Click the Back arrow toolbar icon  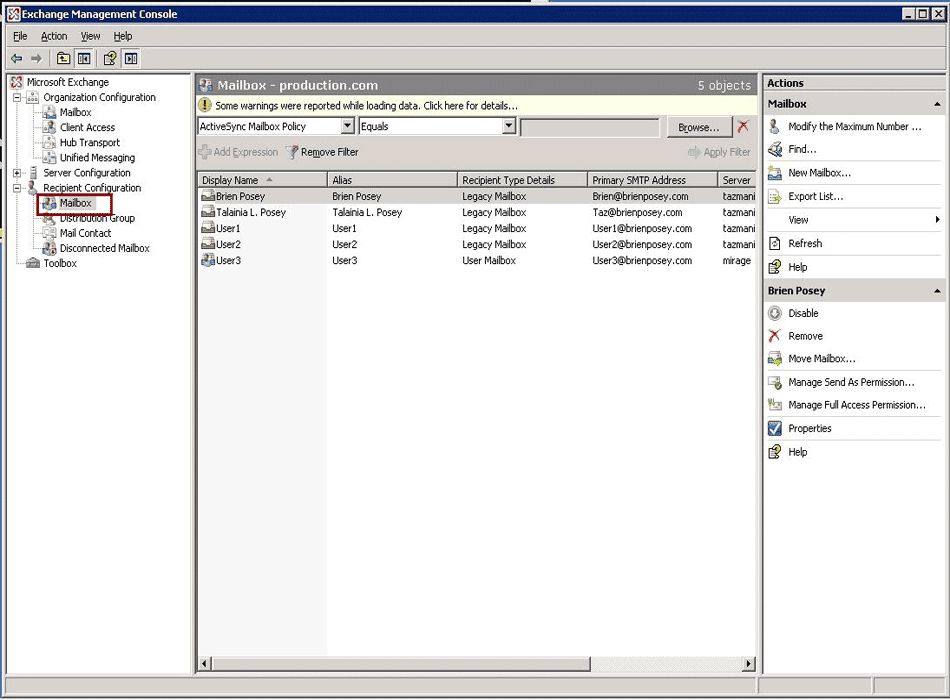coord(17,59)
